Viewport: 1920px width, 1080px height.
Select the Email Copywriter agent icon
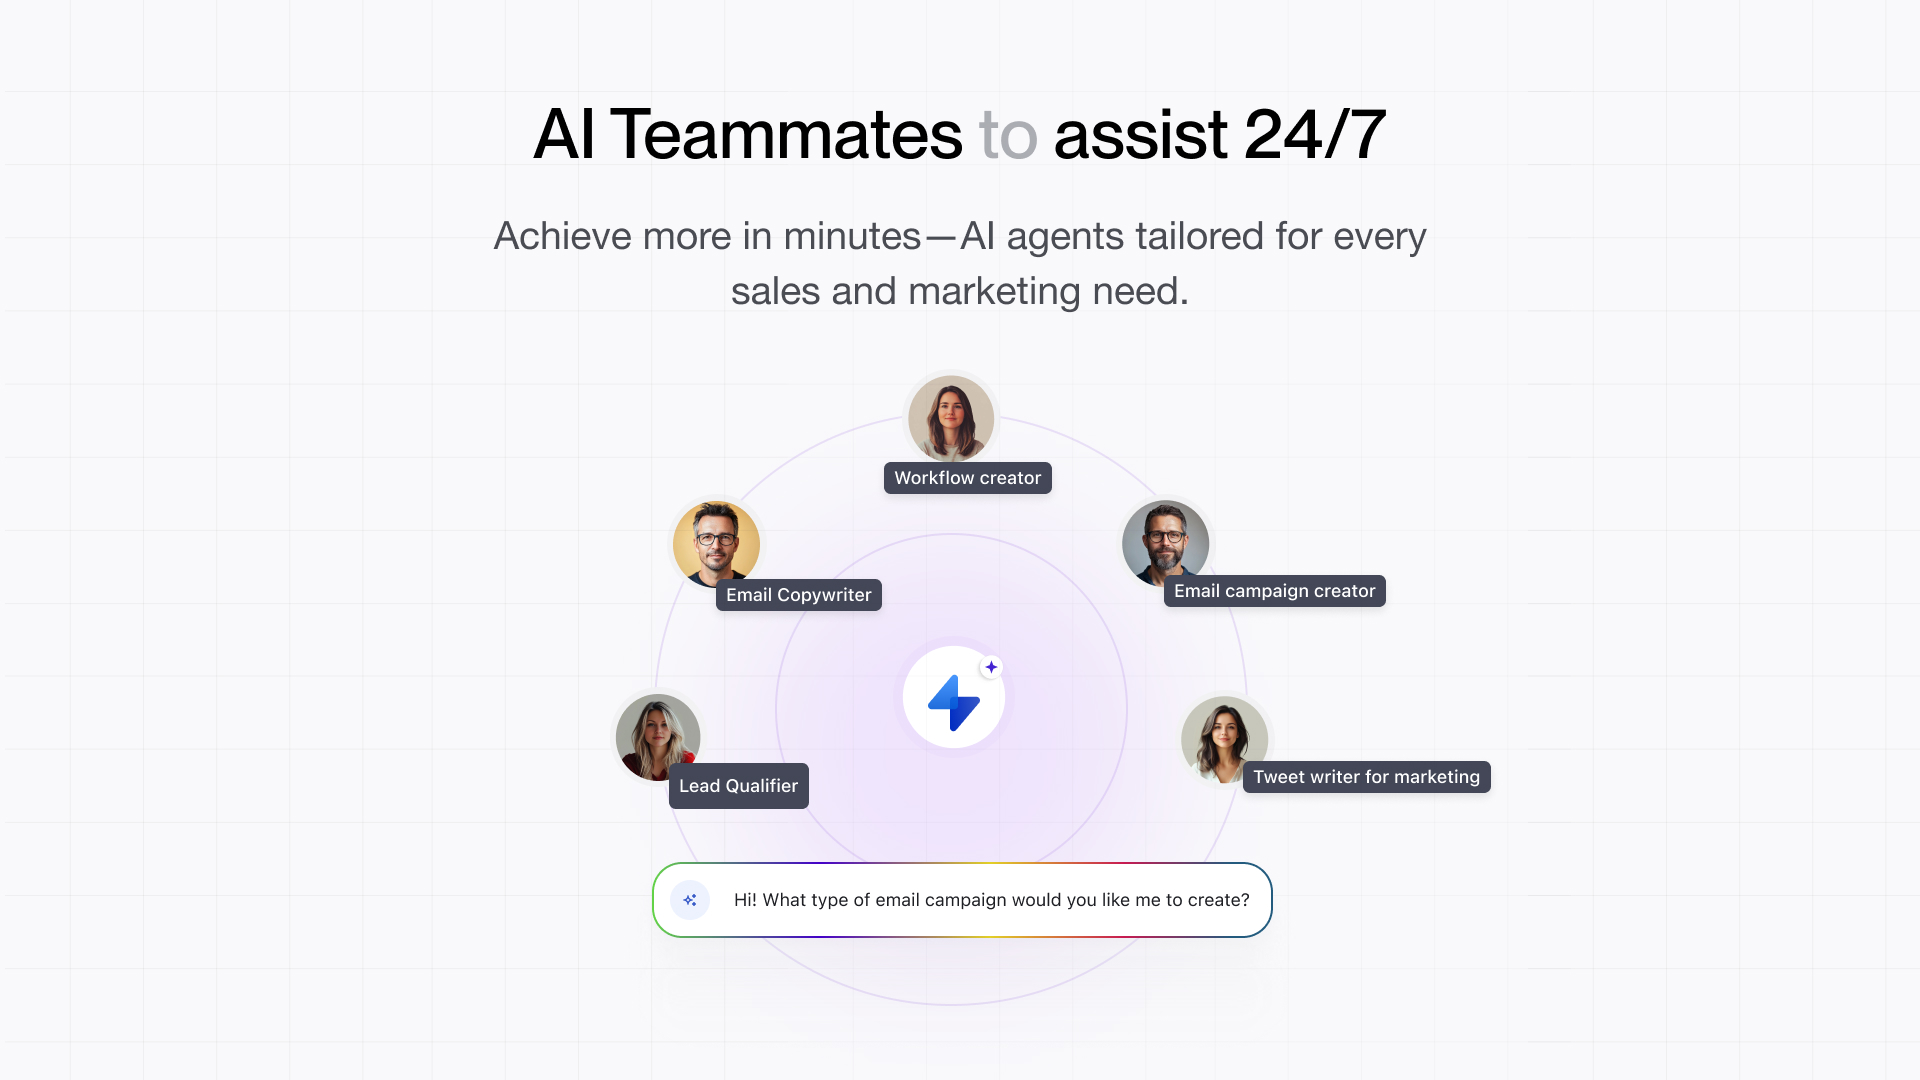pos(715,542)
